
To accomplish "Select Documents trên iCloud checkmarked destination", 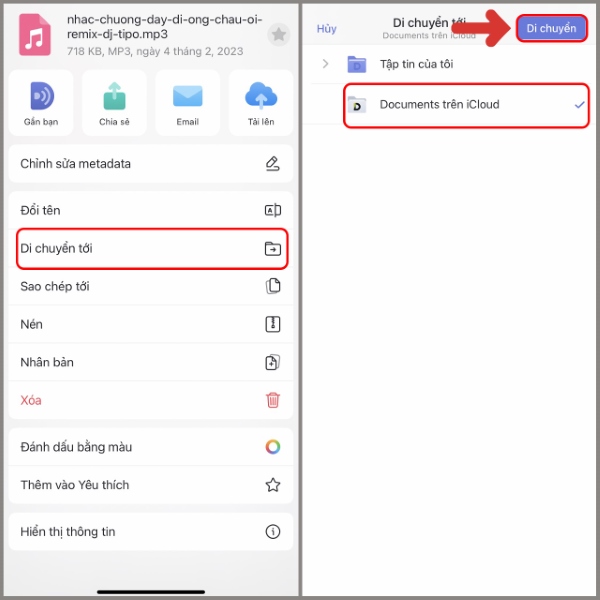I will click(x=466, y=105).
